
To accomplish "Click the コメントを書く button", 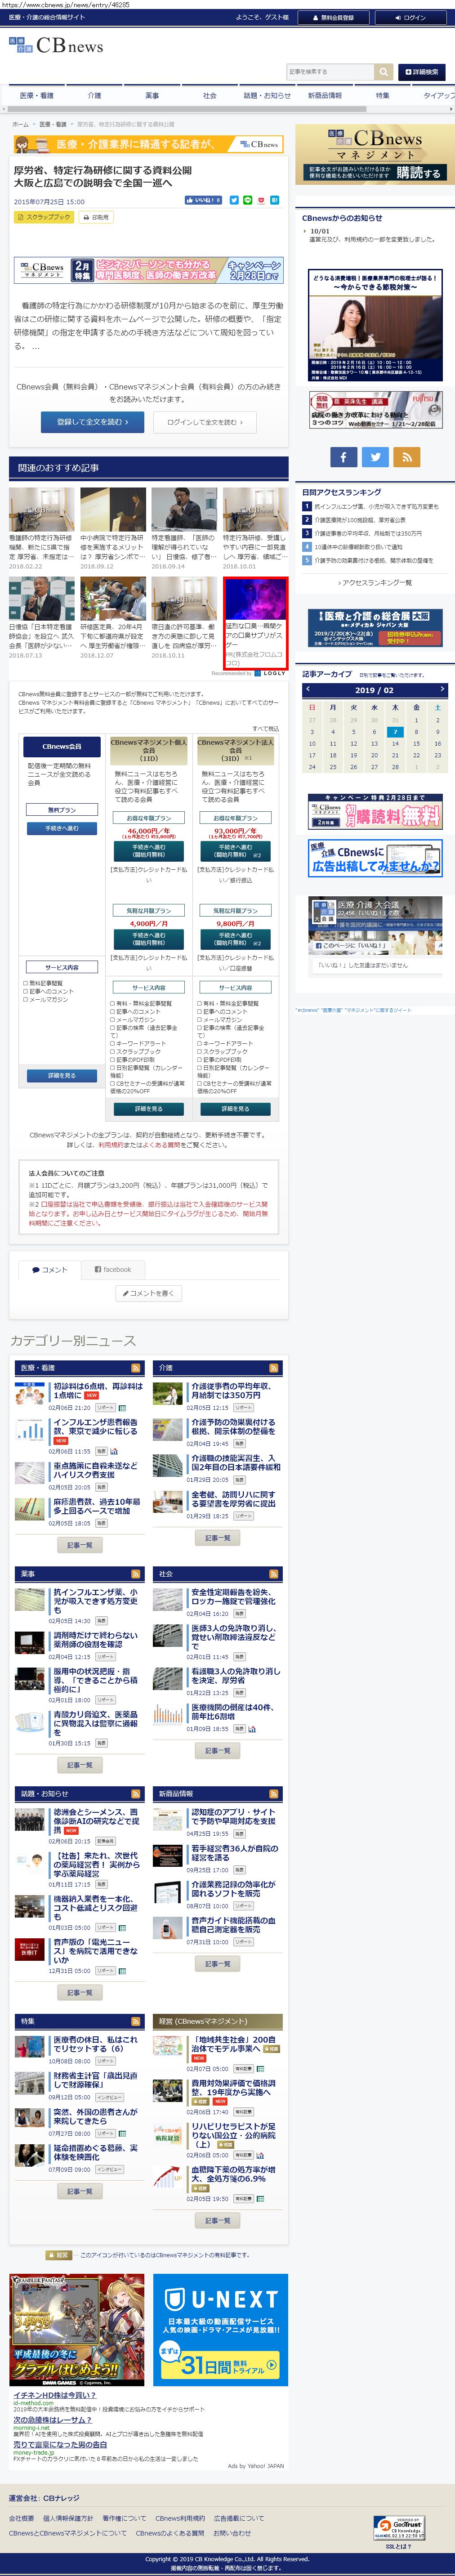I will tap(149, 1293).
